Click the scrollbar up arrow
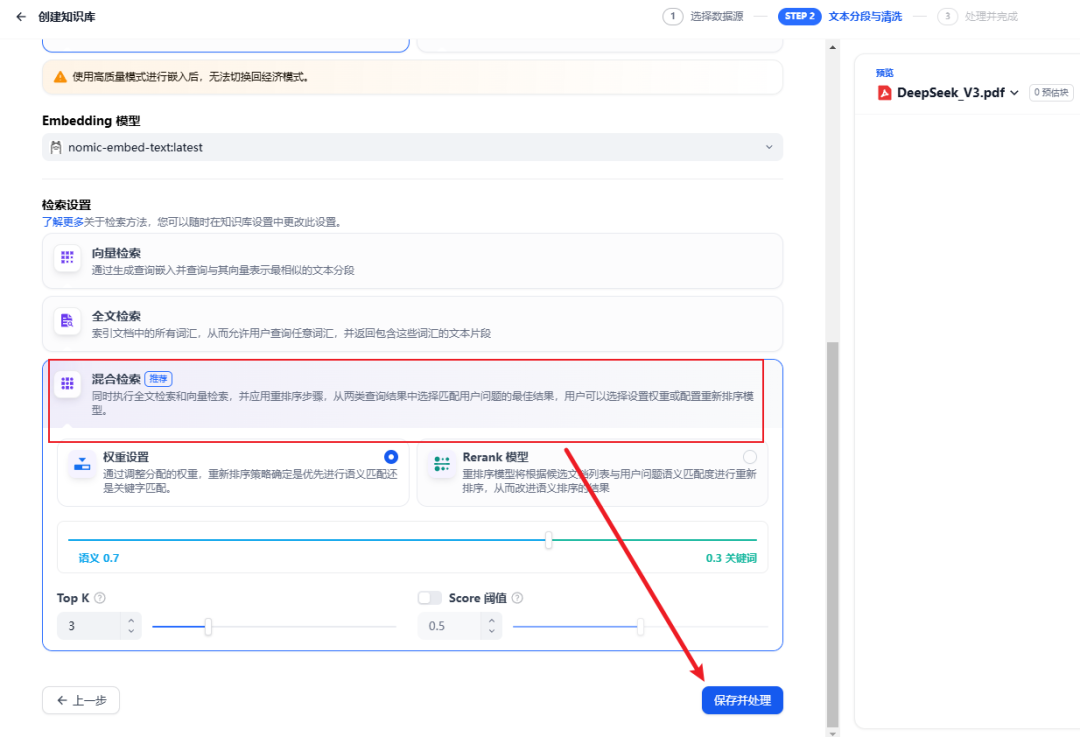 coord(832,47)
